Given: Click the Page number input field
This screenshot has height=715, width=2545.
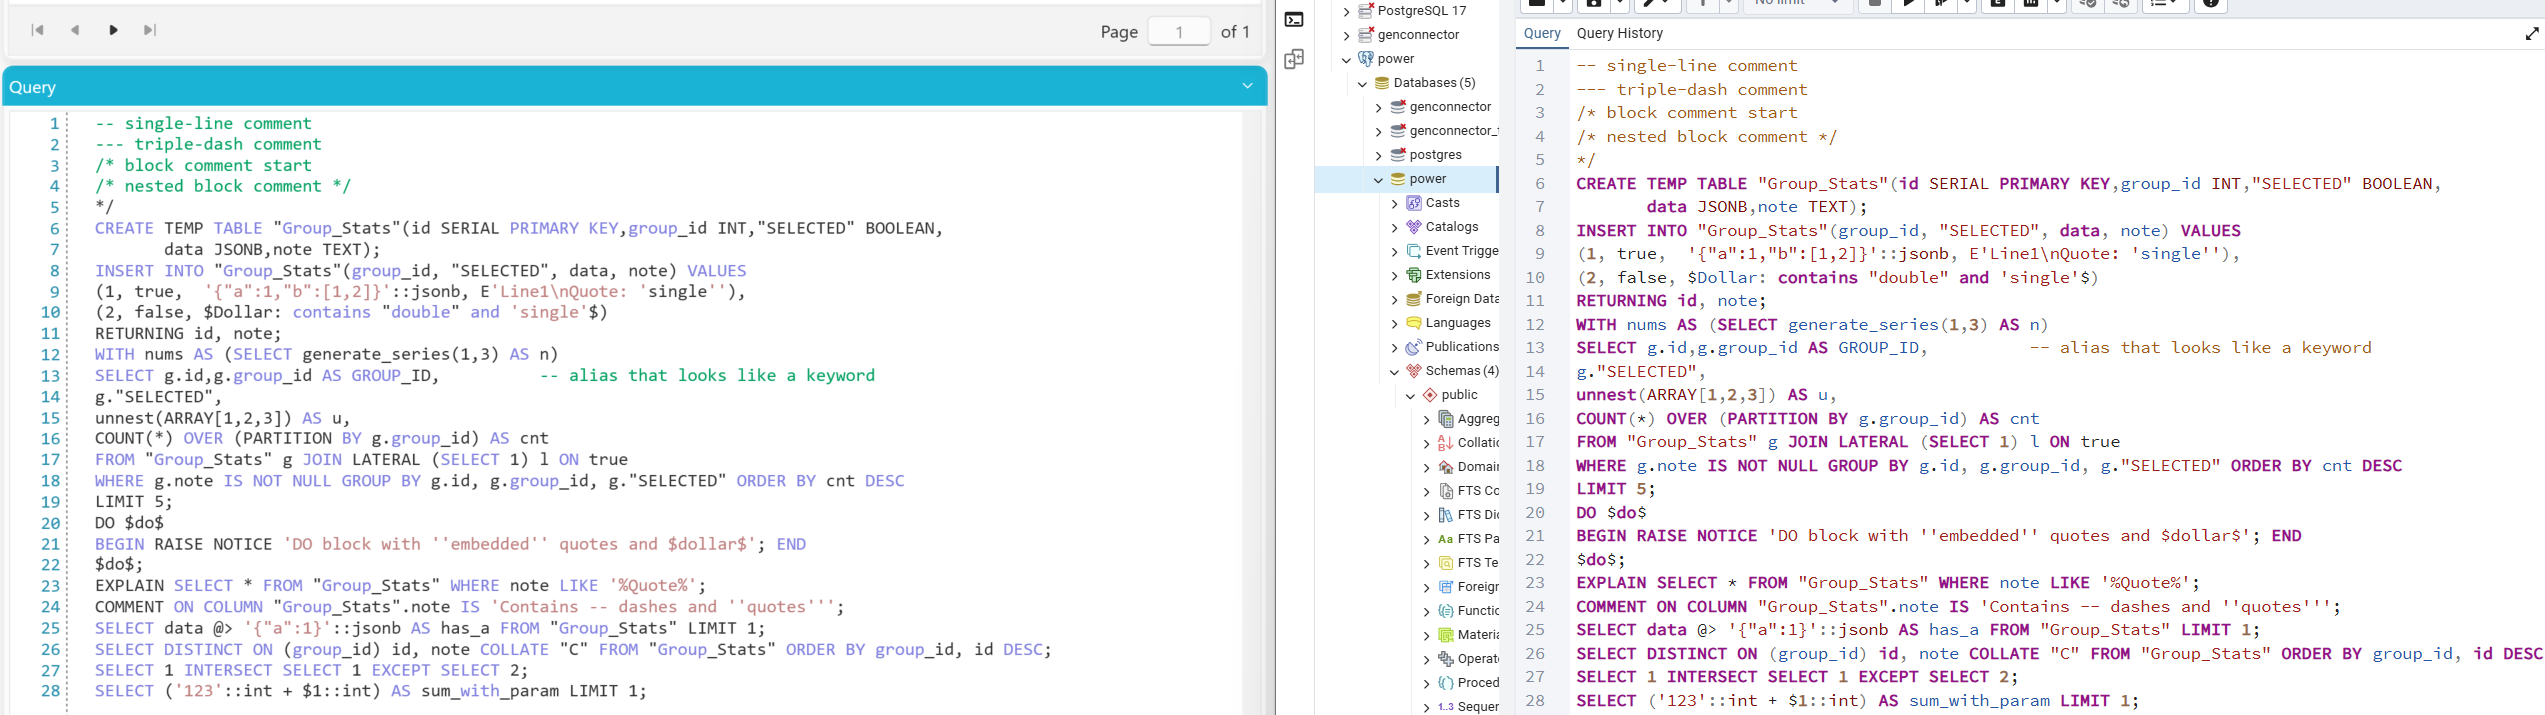Looking at the screenshot, I should [1179, 32].
